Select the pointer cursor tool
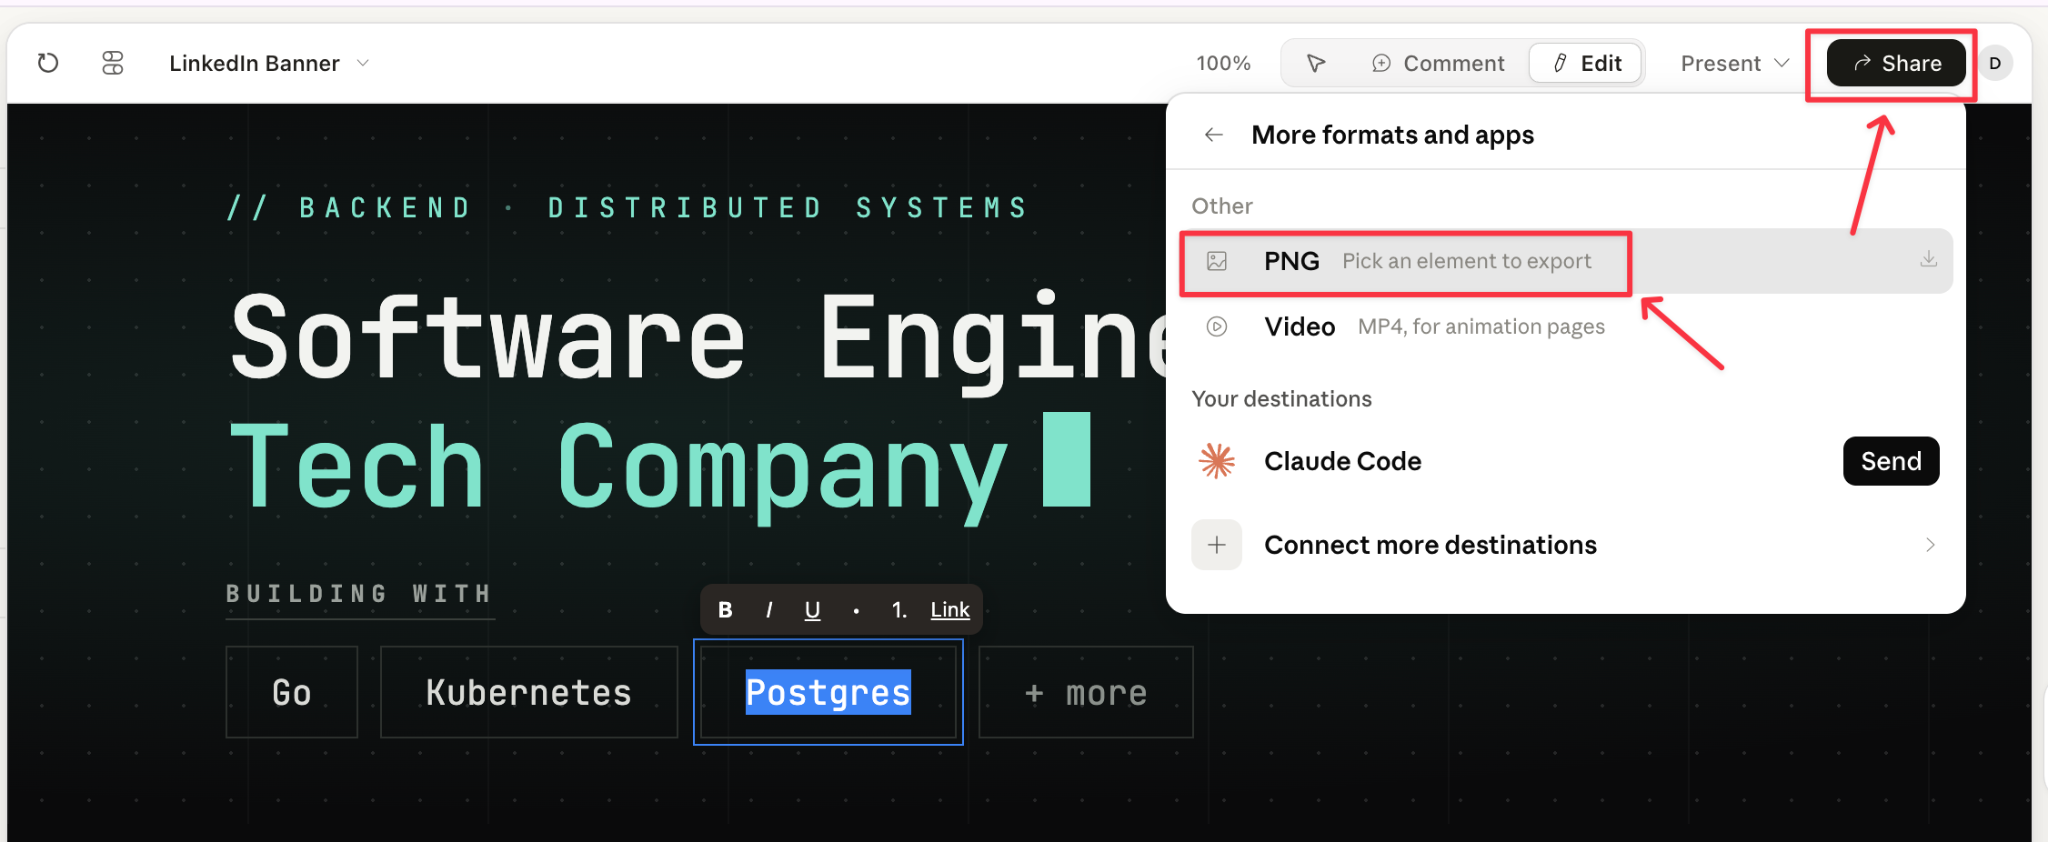This screenshot has height=842, width=2048. 1316,63
